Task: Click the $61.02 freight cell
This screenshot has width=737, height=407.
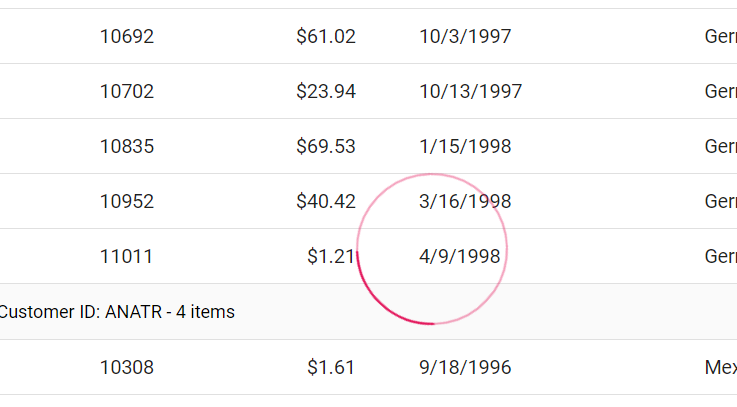Action: click(326, 37)
